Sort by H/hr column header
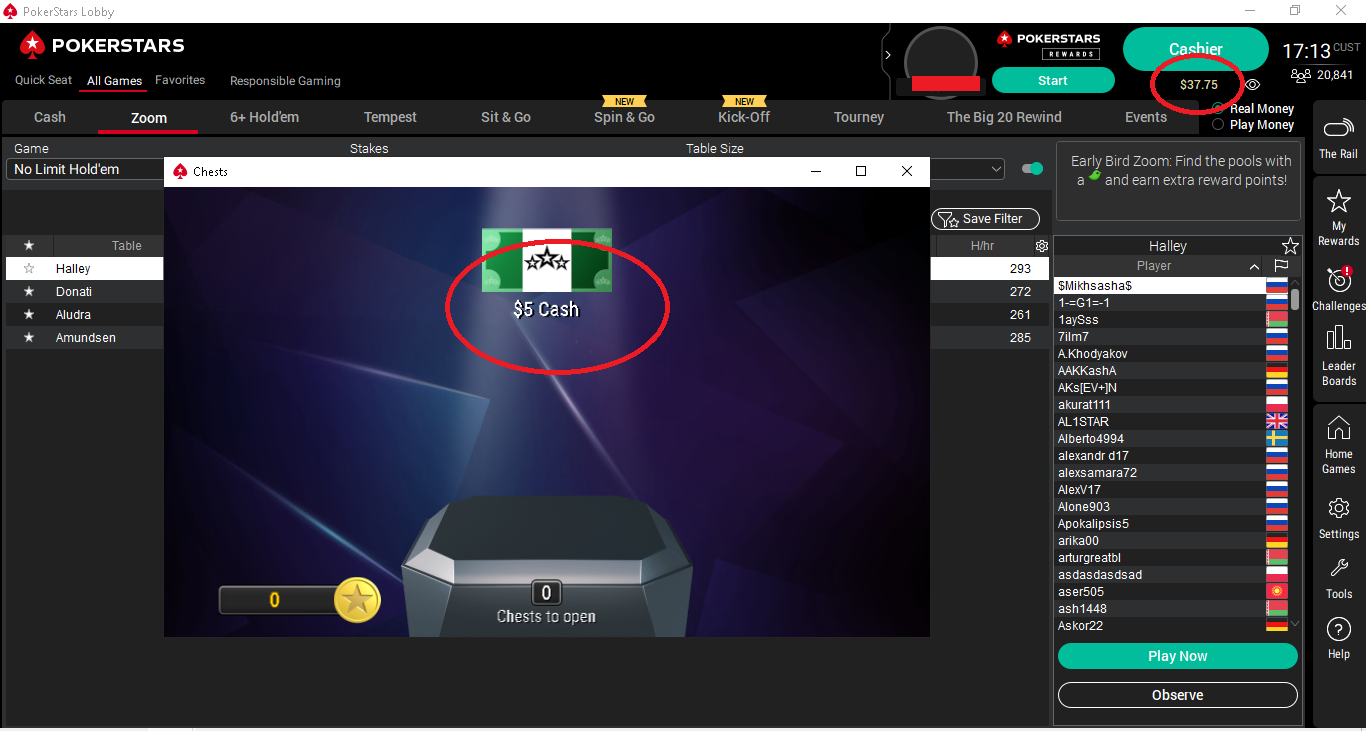This screenshot has width=1366, height=731. coord(982,246)
